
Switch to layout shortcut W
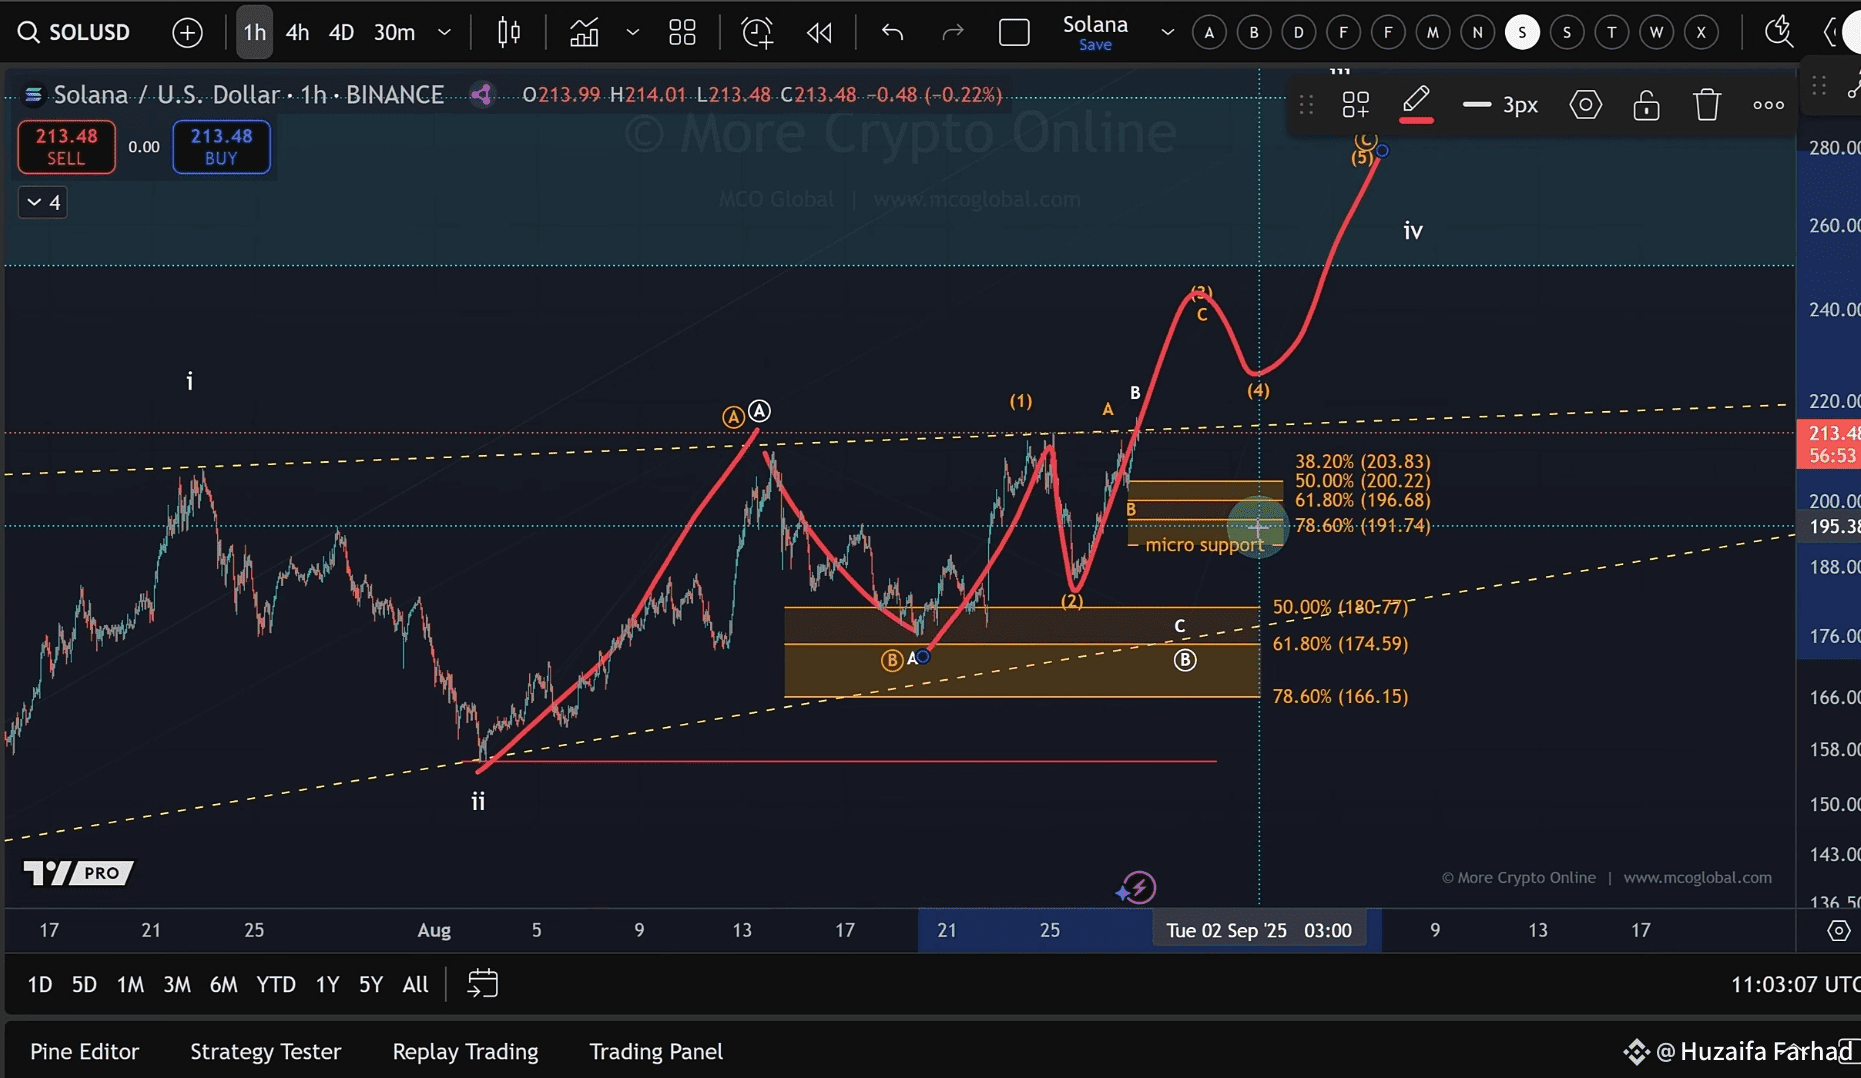click(1656, 32)
